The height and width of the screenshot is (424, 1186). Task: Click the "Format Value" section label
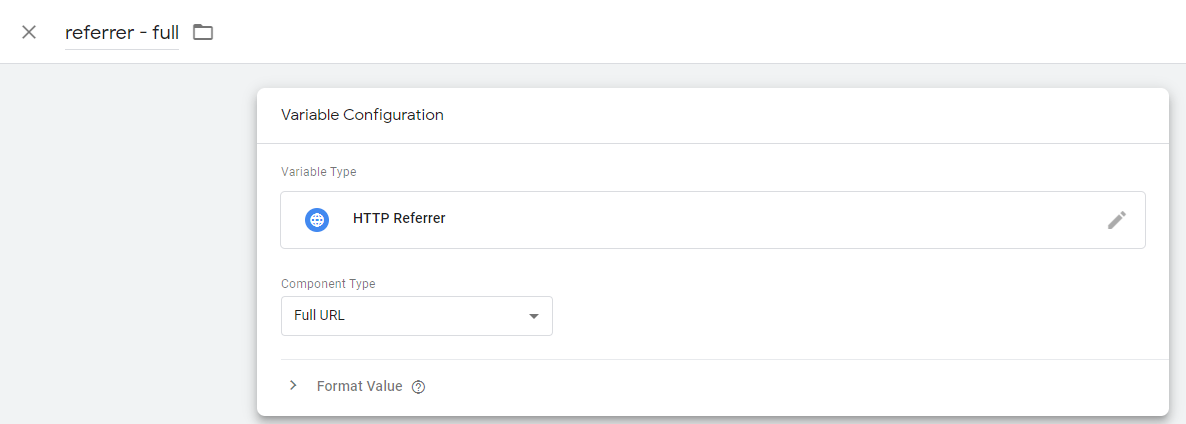pyautogui.click(x=359, y=386)
